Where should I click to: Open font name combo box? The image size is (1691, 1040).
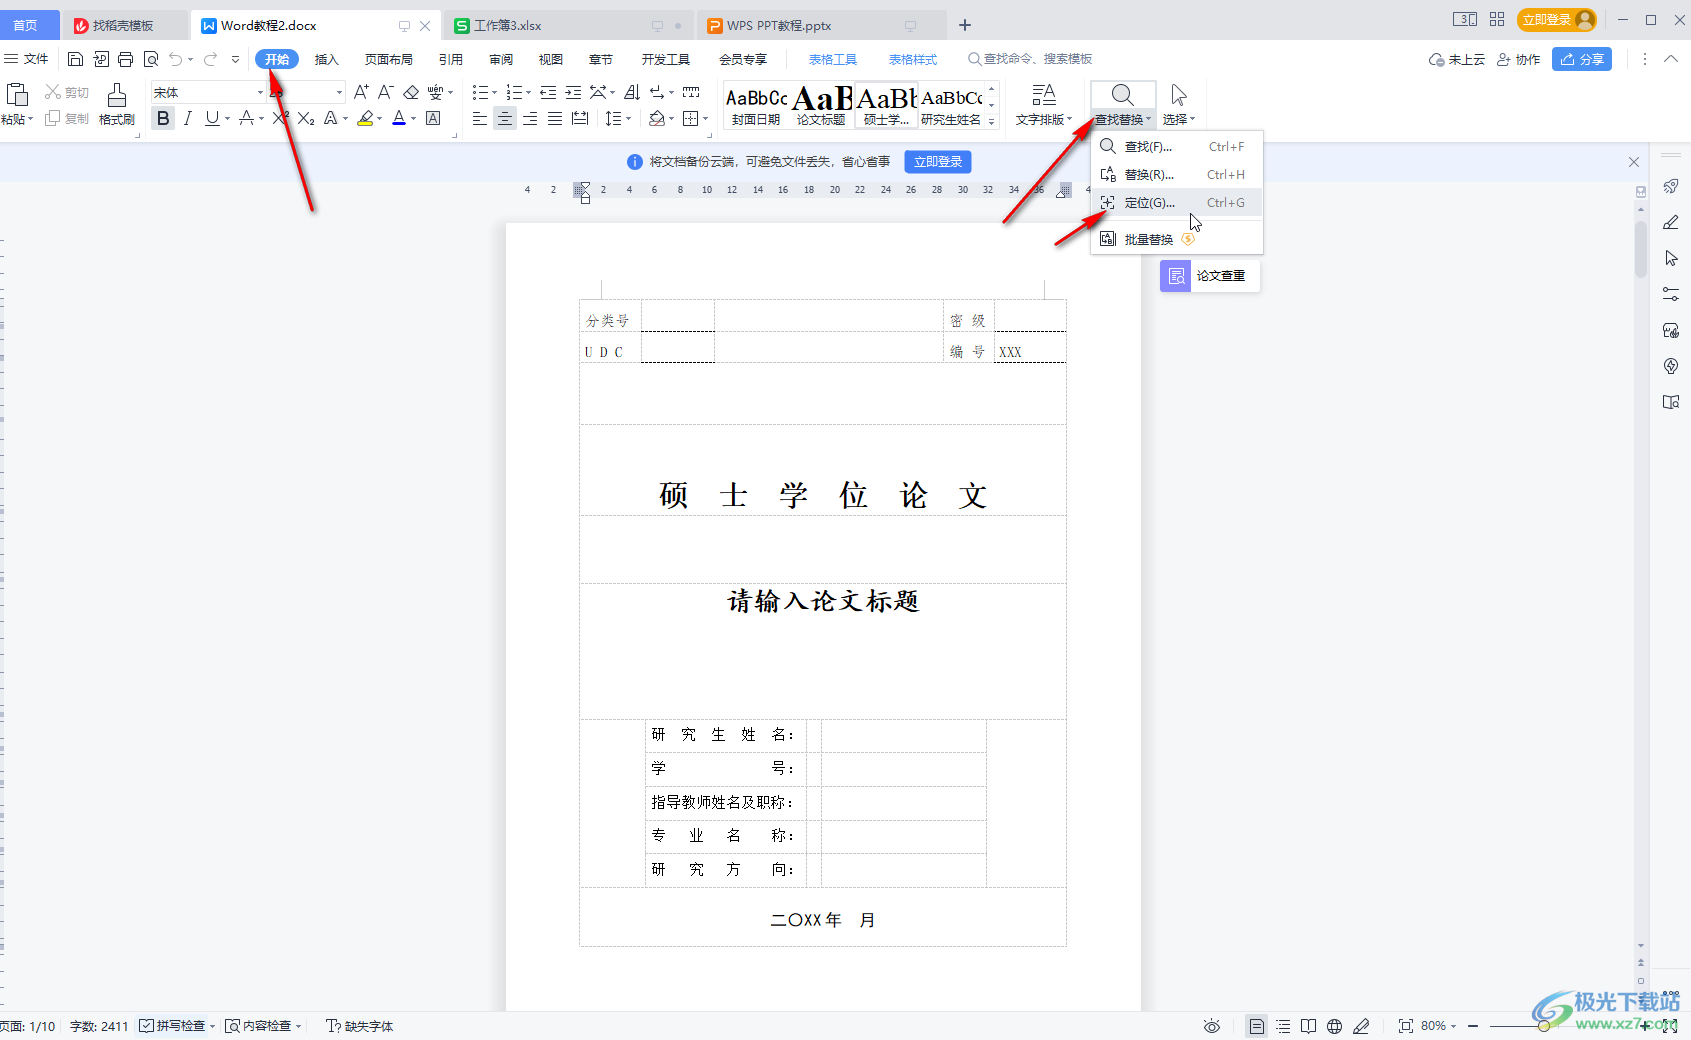[x=208, y=92]
